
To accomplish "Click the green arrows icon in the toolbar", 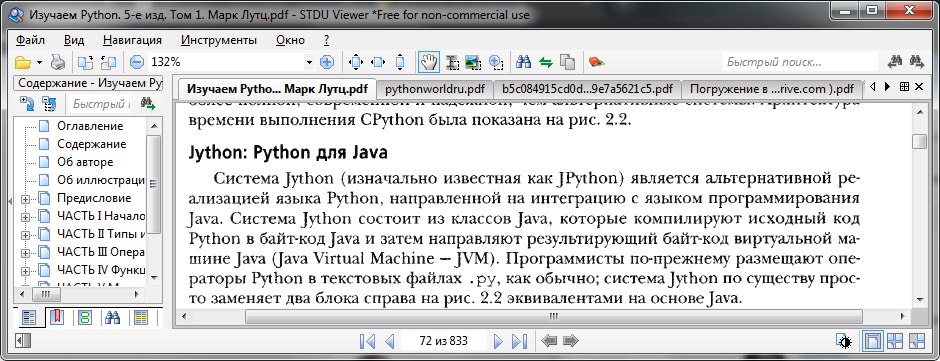I will point(546,62).
